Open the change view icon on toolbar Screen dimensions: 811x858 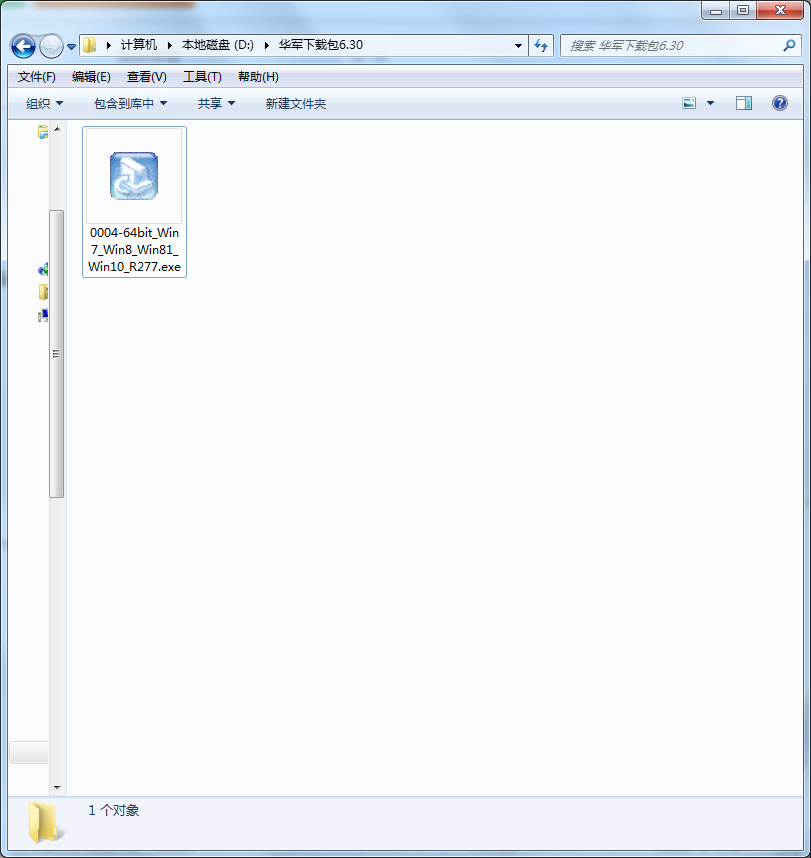(x=688, y=103)
